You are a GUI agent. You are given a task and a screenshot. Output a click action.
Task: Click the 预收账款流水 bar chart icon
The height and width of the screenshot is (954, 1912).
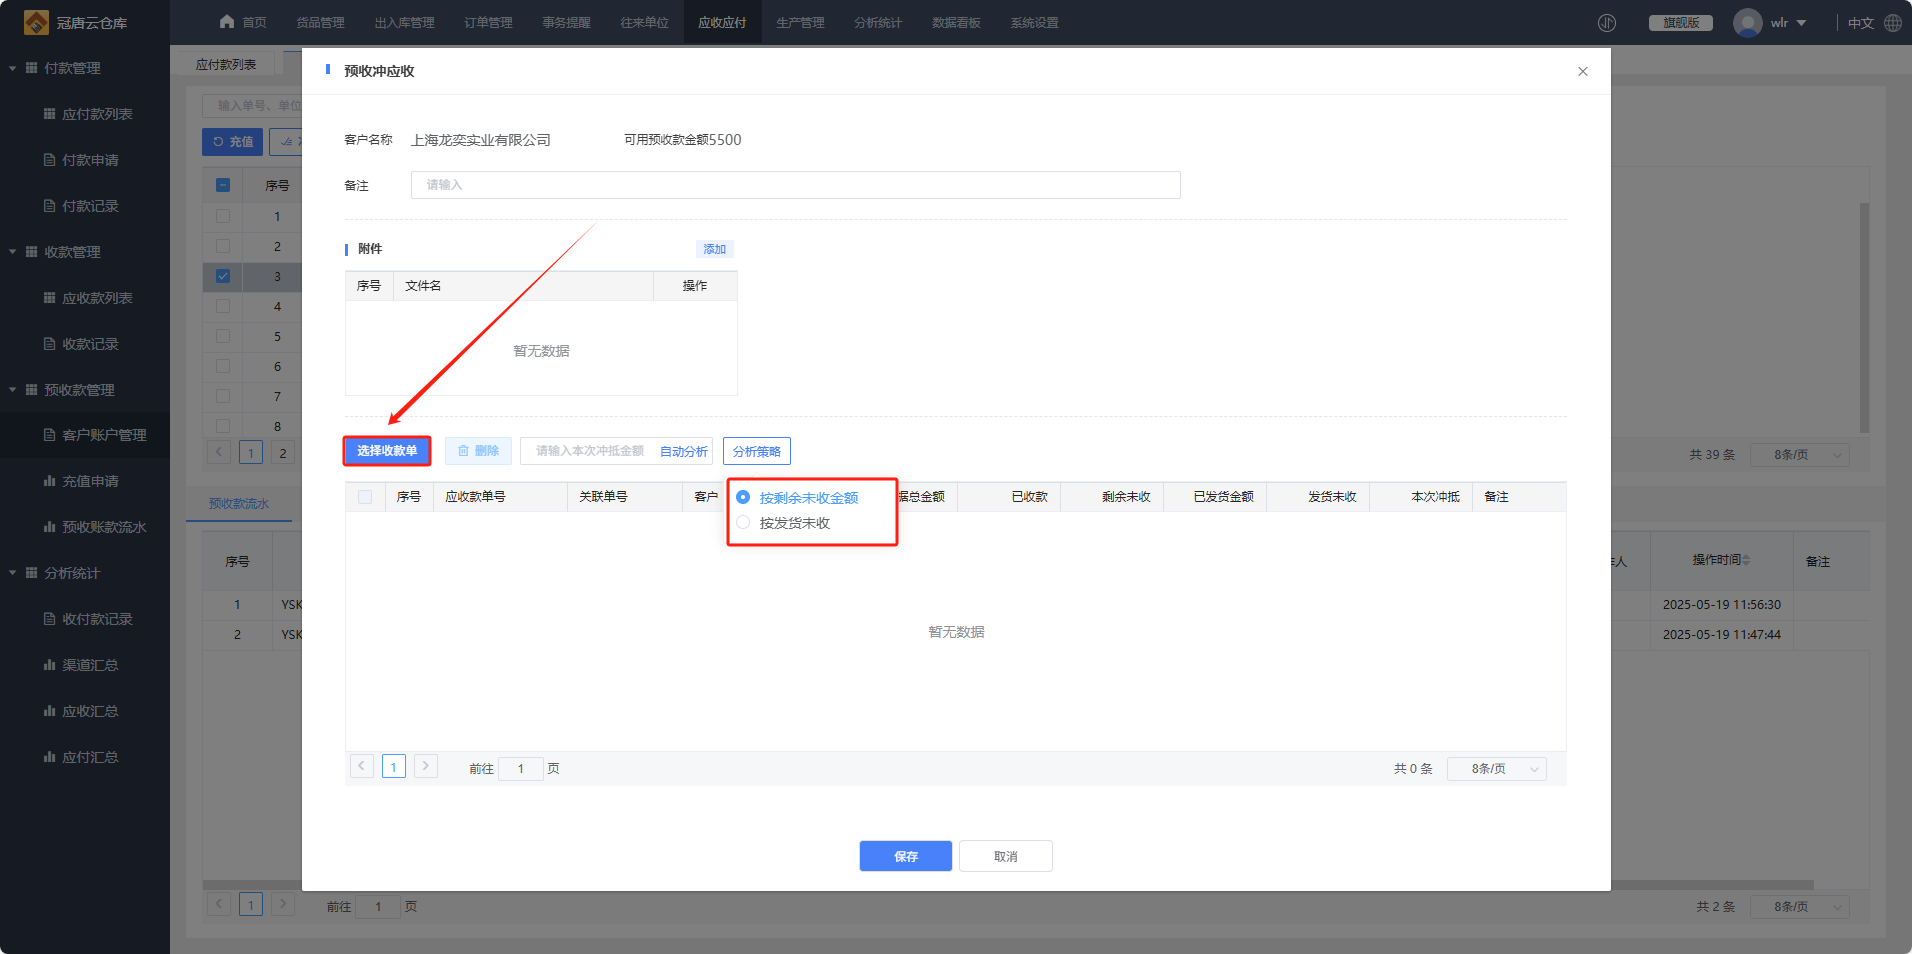tap(49, 527)
